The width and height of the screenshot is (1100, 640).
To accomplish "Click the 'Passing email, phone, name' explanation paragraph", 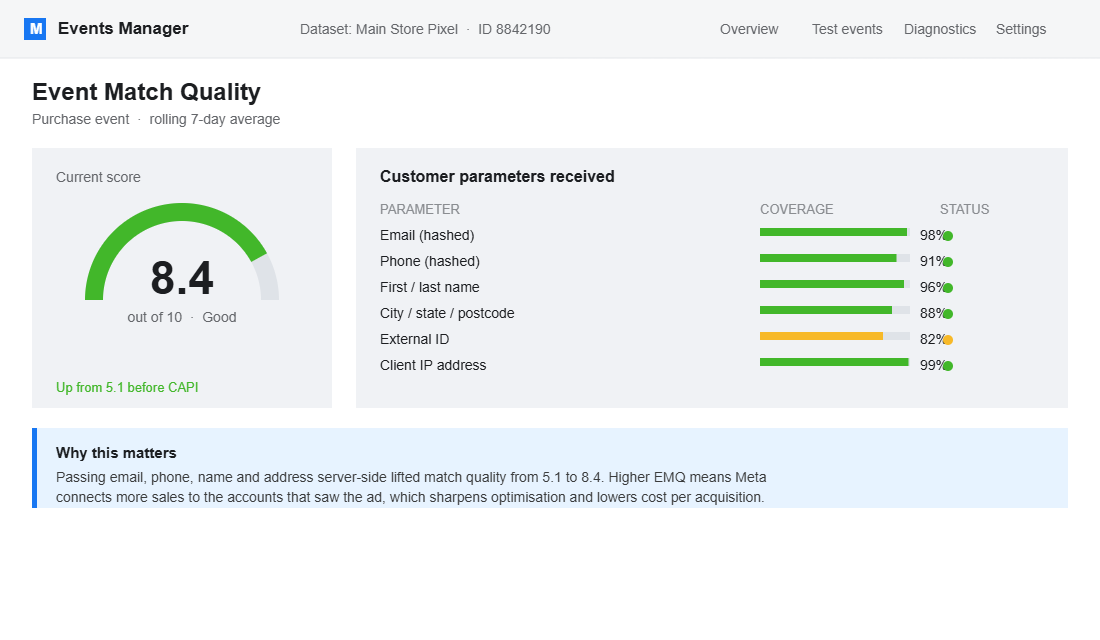I will tap(411, 487).
